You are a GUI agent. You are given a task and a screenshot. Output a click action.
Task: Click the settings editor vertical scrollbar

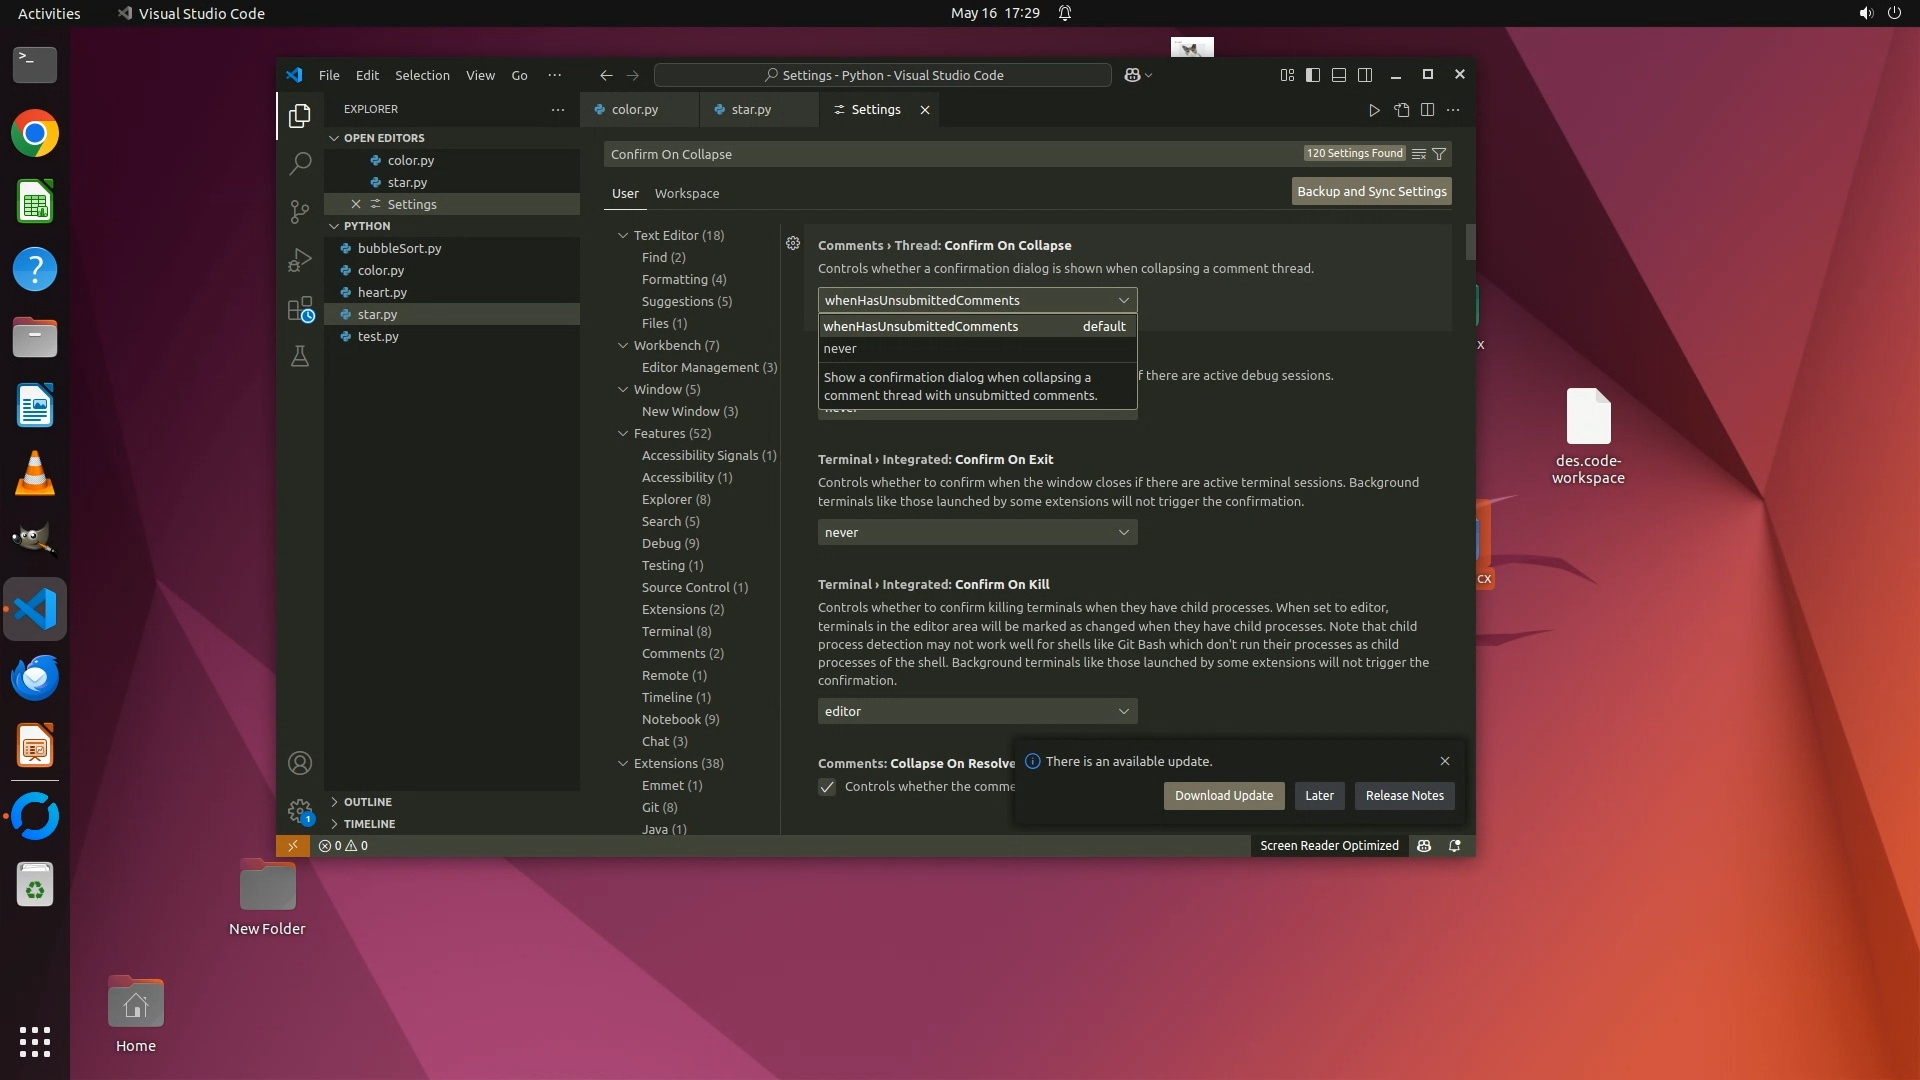[x=1470, y=243]
